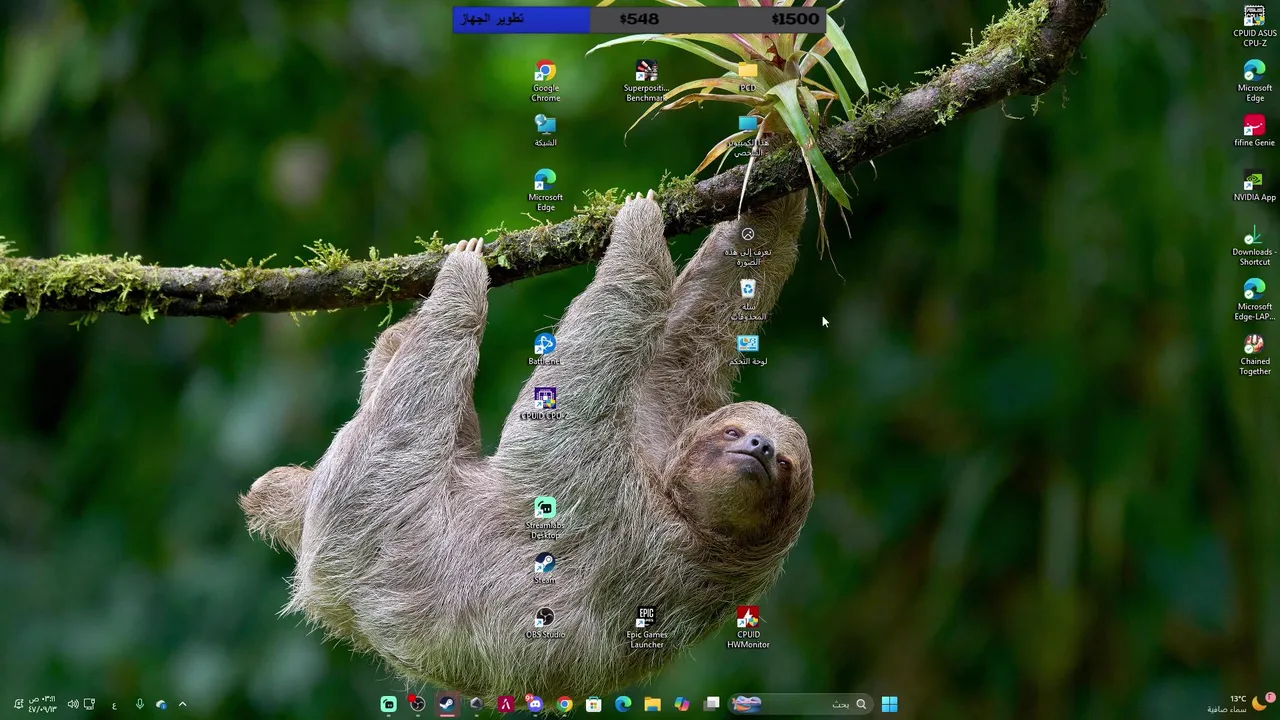1280x720 pixels.
Task: Open the taskbar clock and date
Action: (x=41, y=704)
